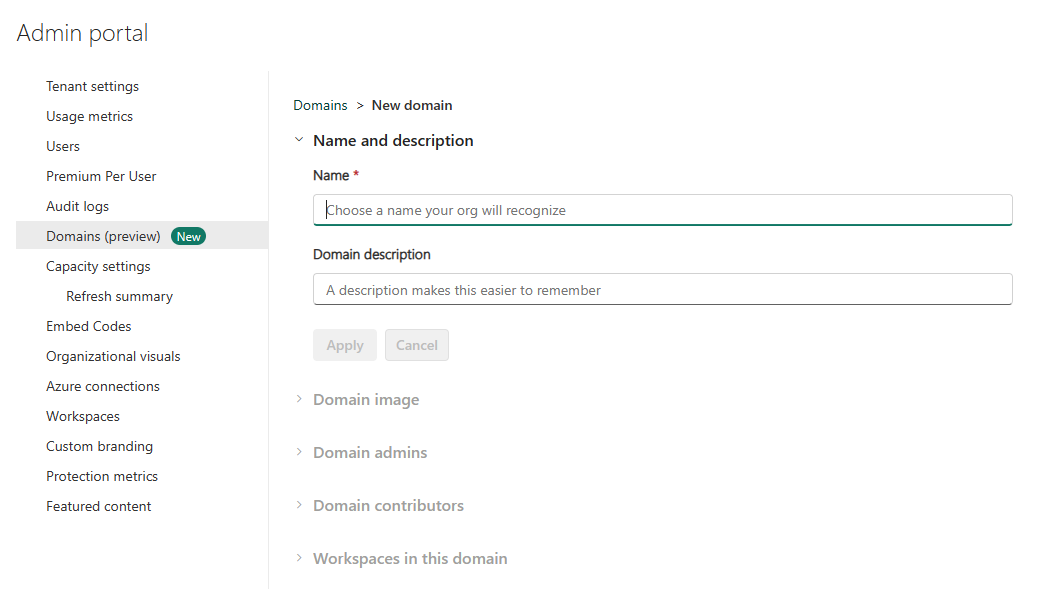Screen dimensions: 1046x589
Task: Select Domains (preview) in the sidebar
Action: (x=105, y=235)
